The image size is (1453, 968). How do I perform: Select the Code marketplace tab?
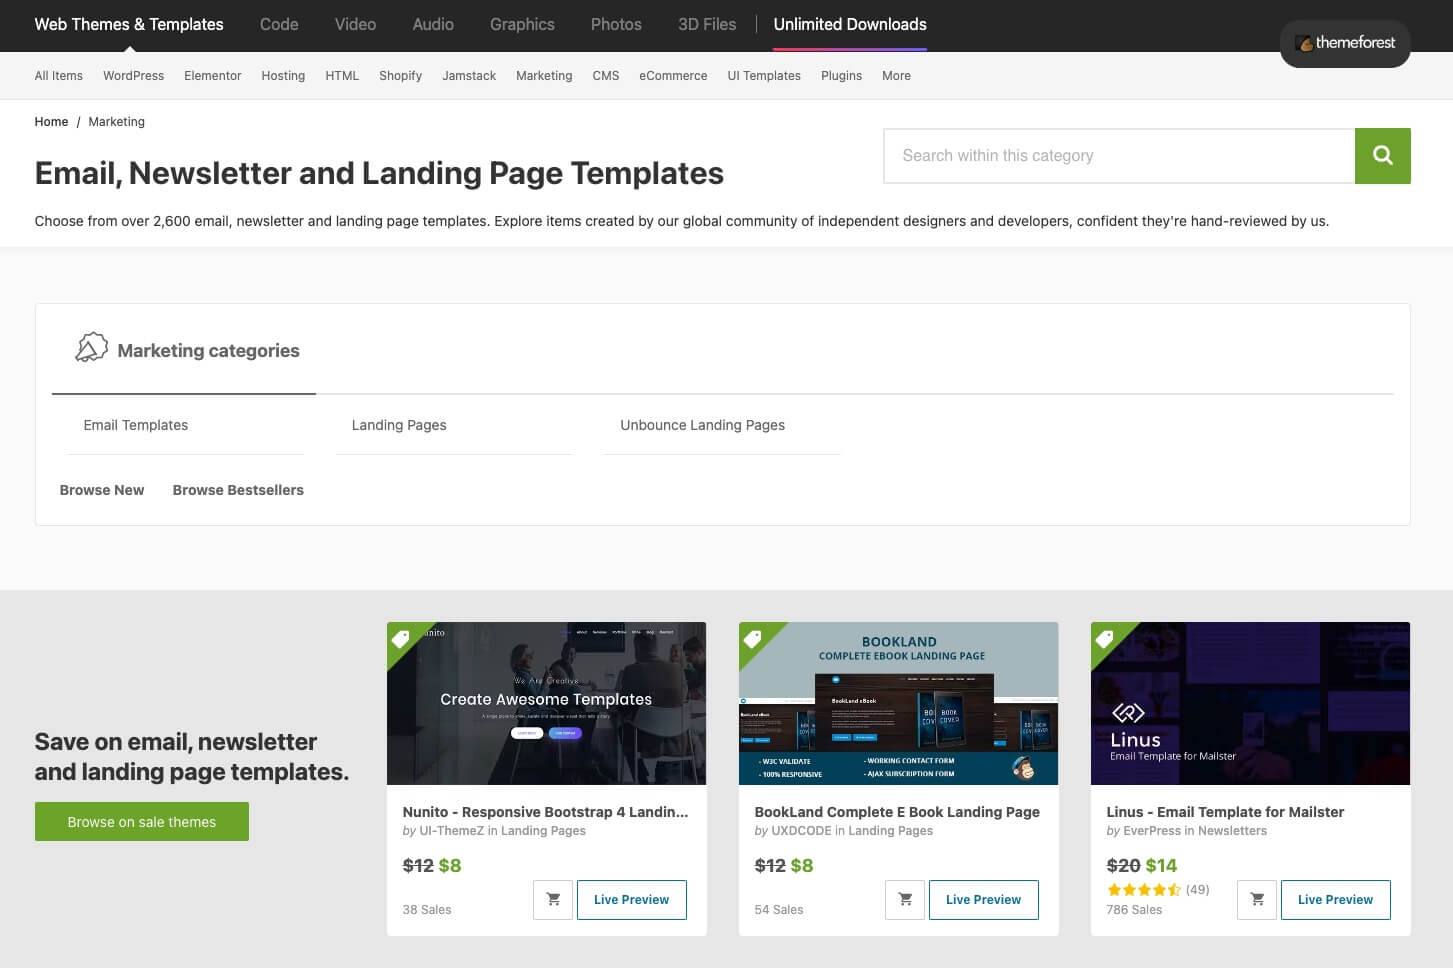[x=279, y=25]
